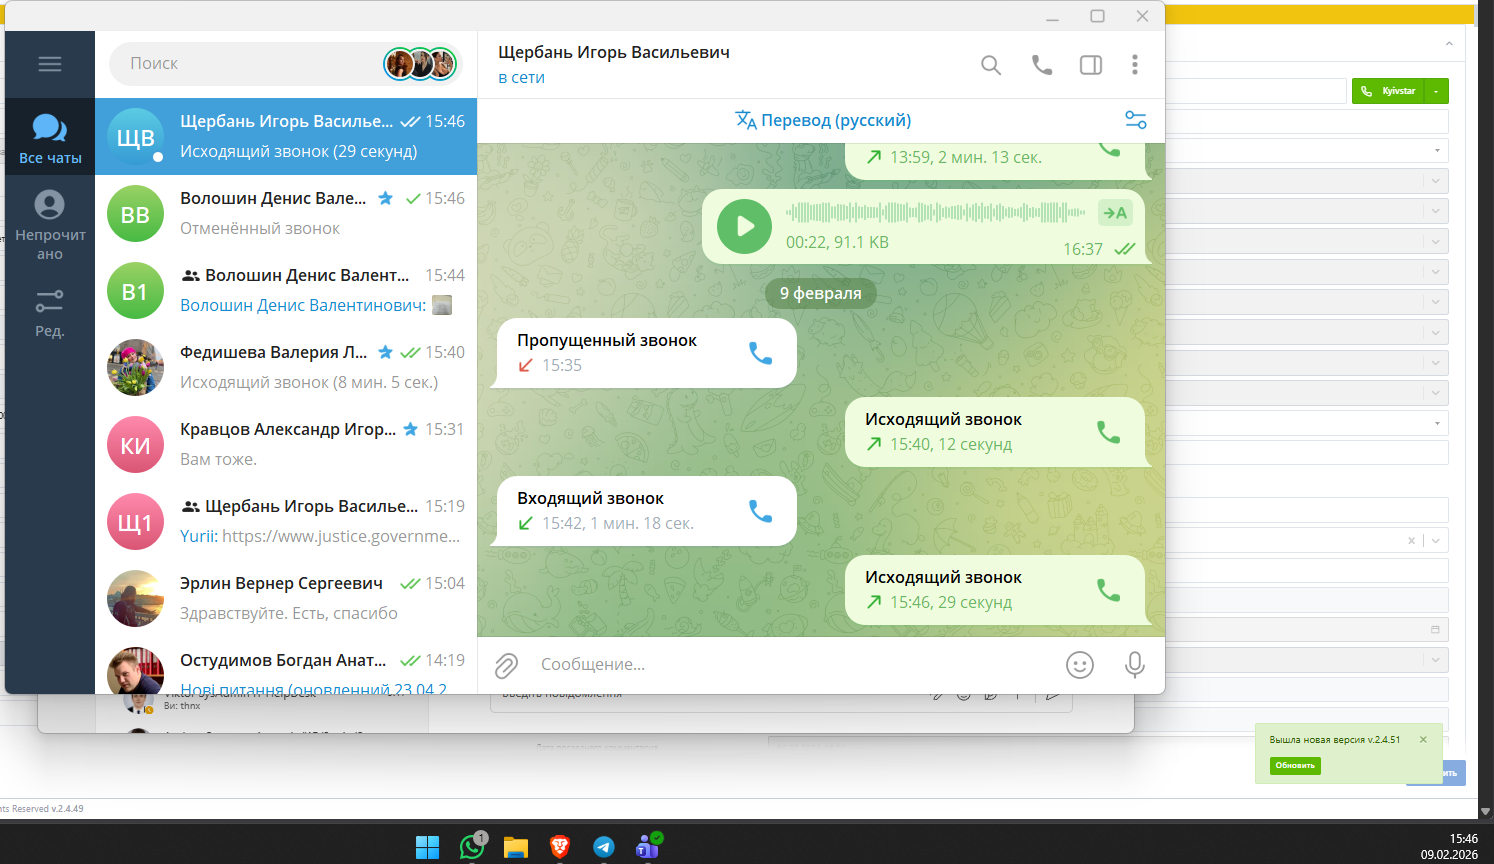Start a call from the chat header
1494x864 pixels.
click(x=1042, y=65)
